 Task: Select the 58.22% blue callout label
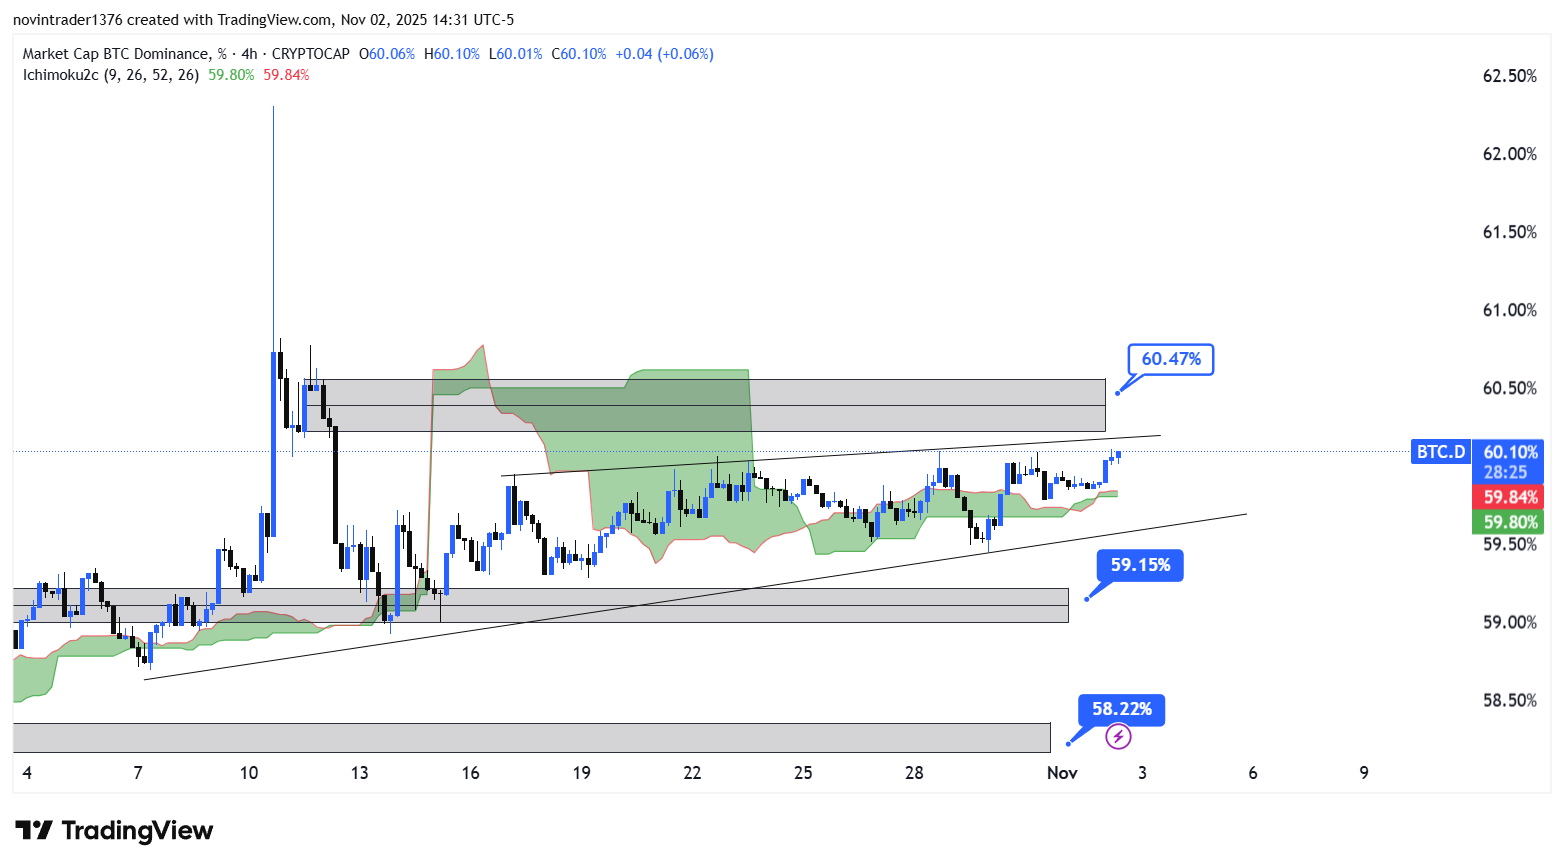click(x=1121, y=709)
